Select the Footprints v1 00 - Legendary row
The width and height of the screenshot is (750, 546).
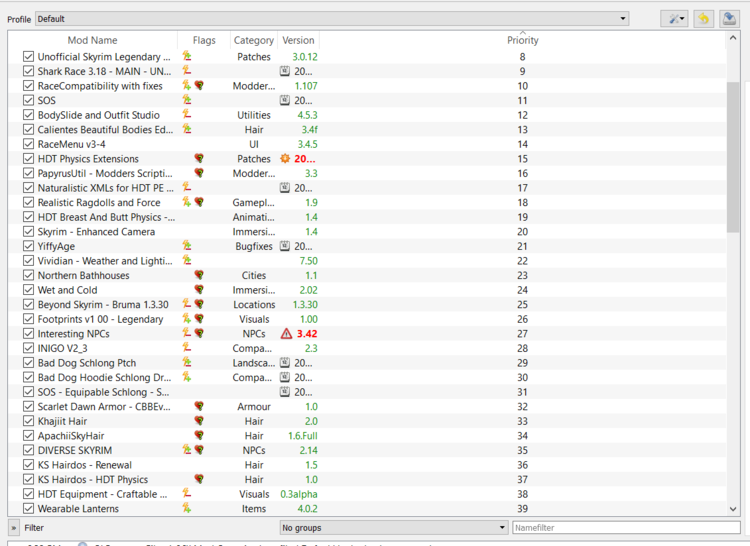pos(367,319)
